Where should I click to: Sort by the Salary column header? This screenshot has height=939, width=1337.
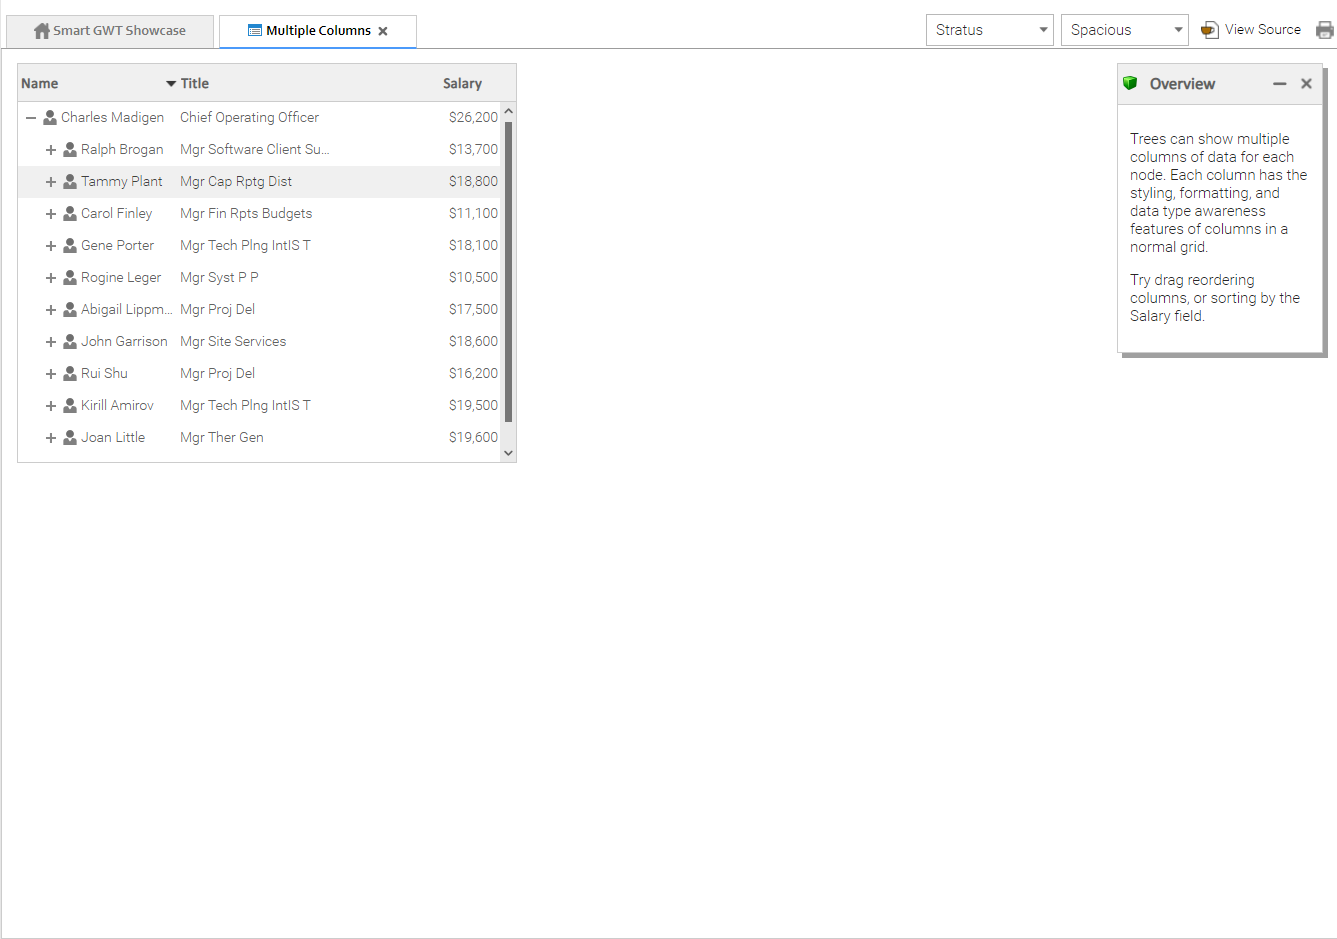tap(462, 84)
